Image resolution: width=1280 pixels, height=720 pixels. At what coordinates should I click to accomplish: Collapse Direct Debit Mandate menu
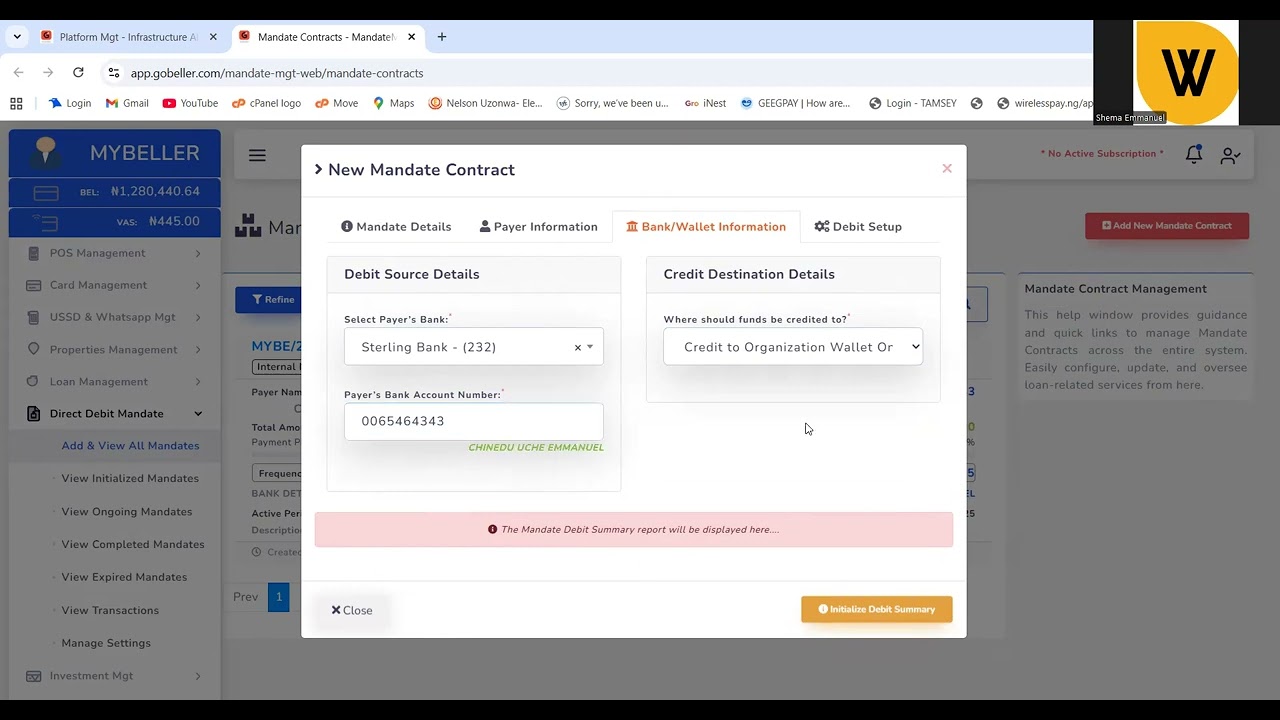(x=115, y=413)
